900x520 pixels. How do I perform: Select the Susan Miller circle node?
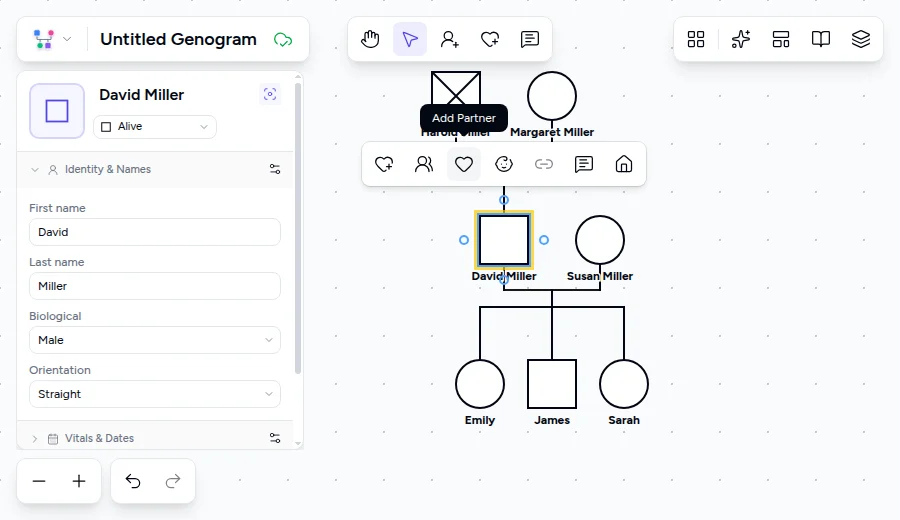[x=600, y=240]
